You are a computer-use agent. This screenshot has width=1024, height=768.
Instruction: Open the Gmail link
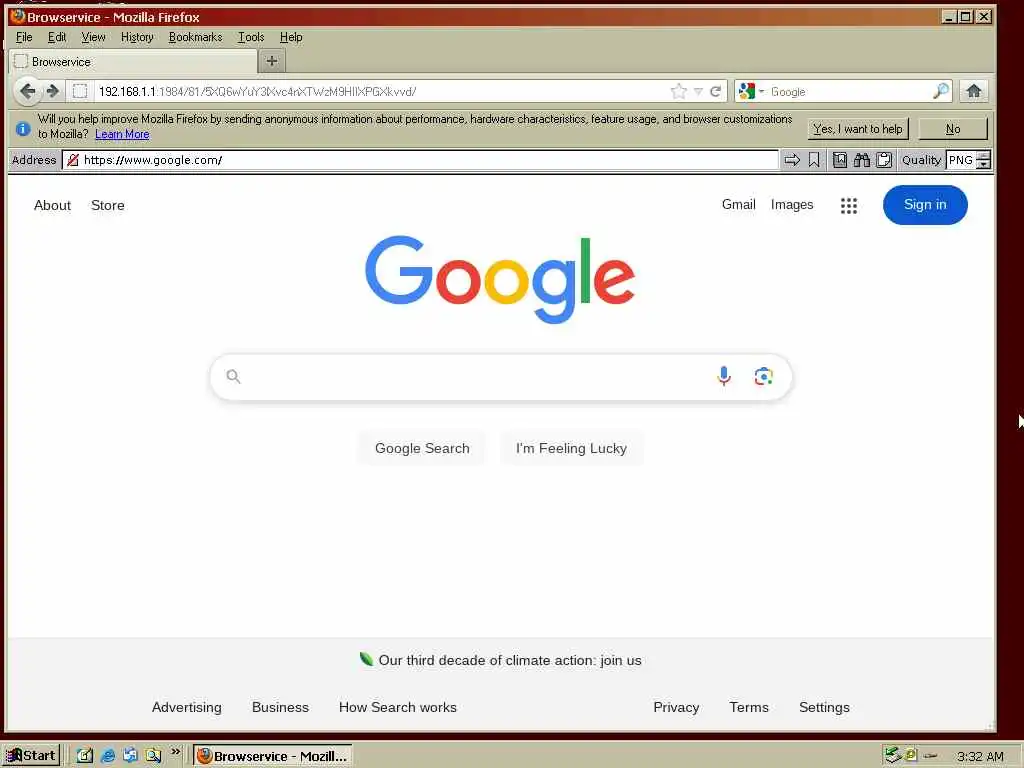point(739,204)
